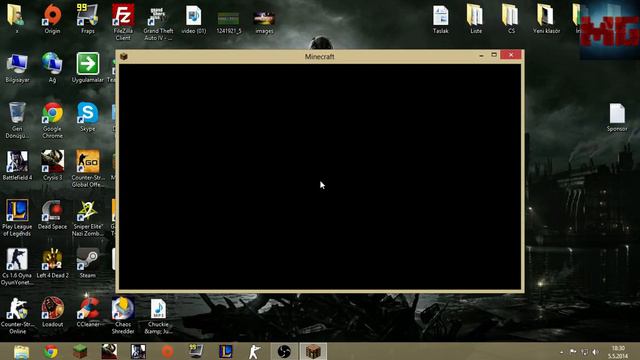
Task: Select Counter-Strike Global Offensive shortcut
Action: tap(87, 169)
